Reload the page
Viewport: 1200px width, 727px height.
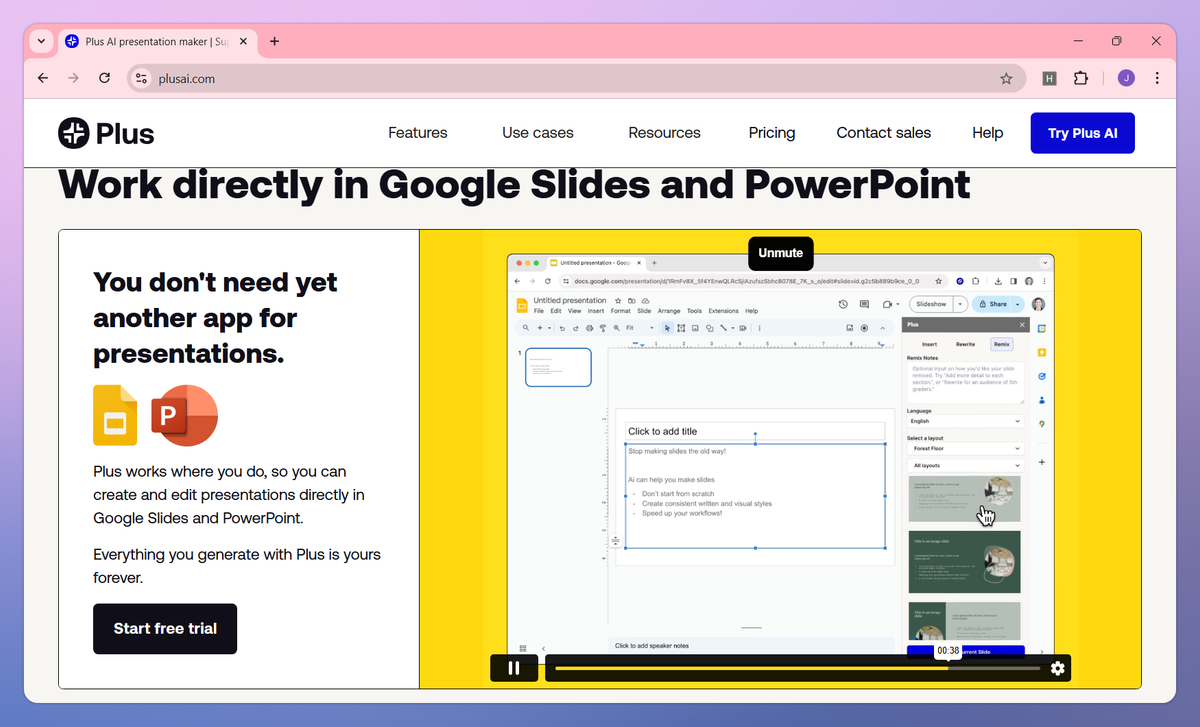click(x=104, y=78)
